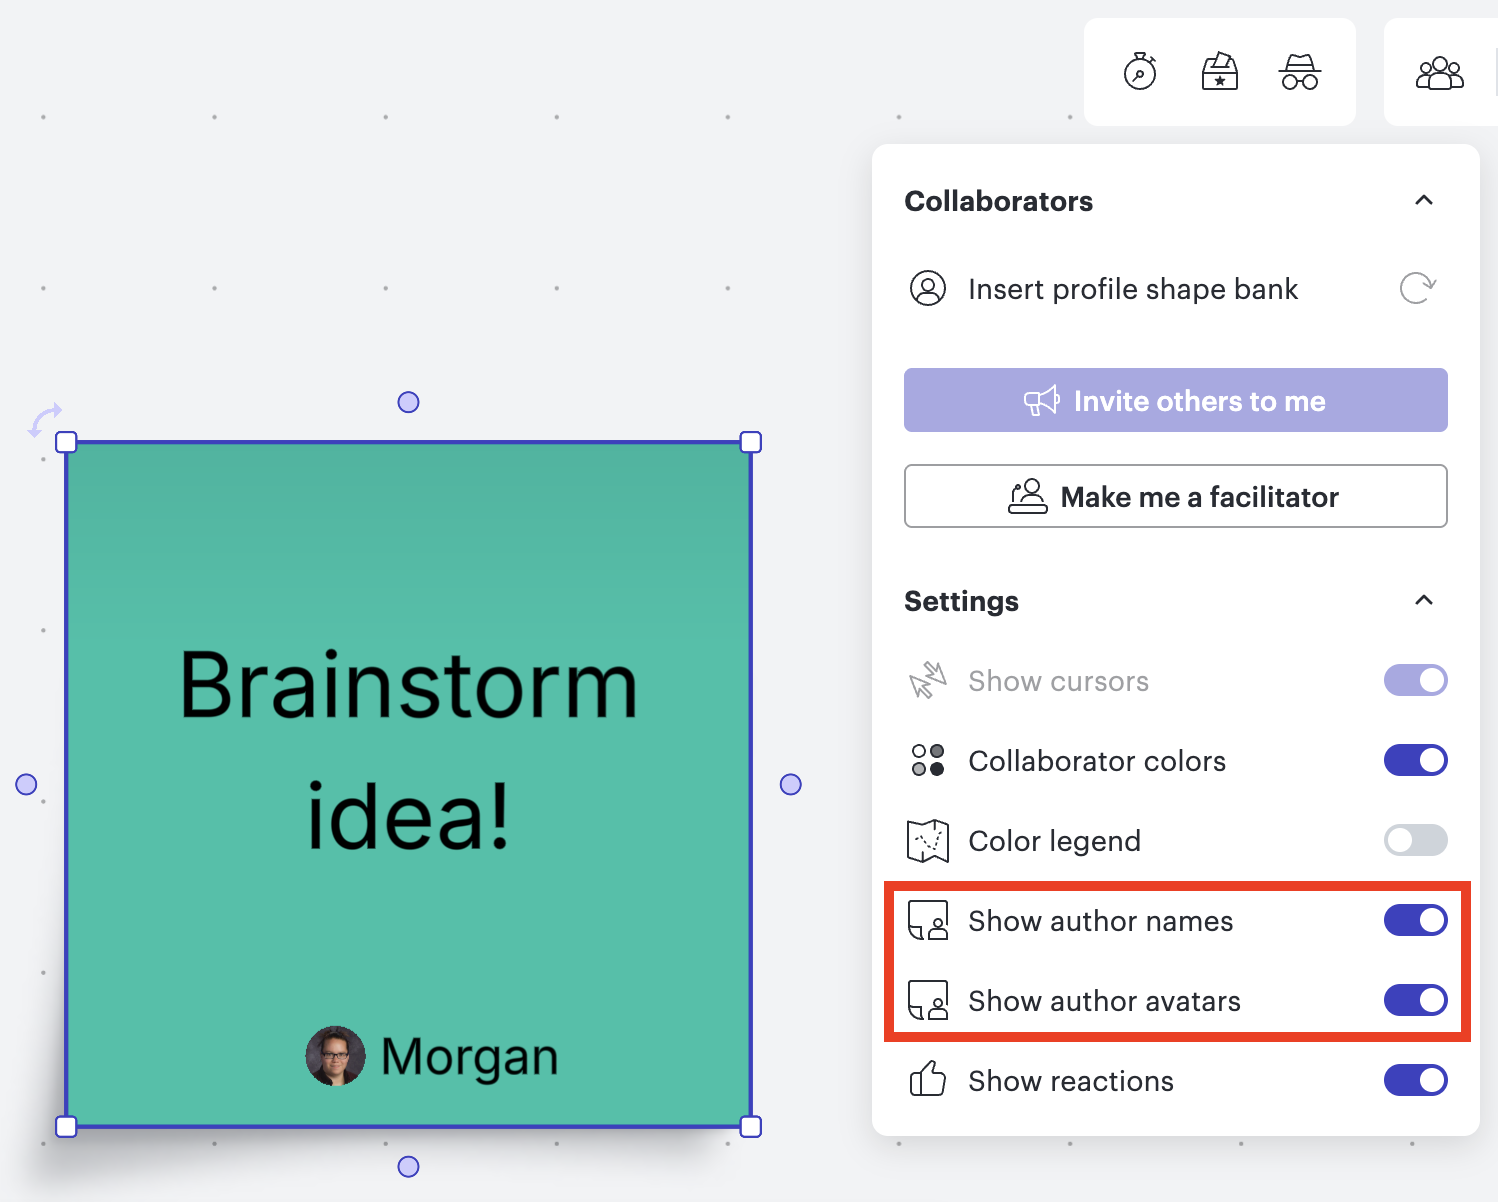1498x1202 pixels.
Task: Click the Collaborator colors dots icon
Action: click(928, 760)
